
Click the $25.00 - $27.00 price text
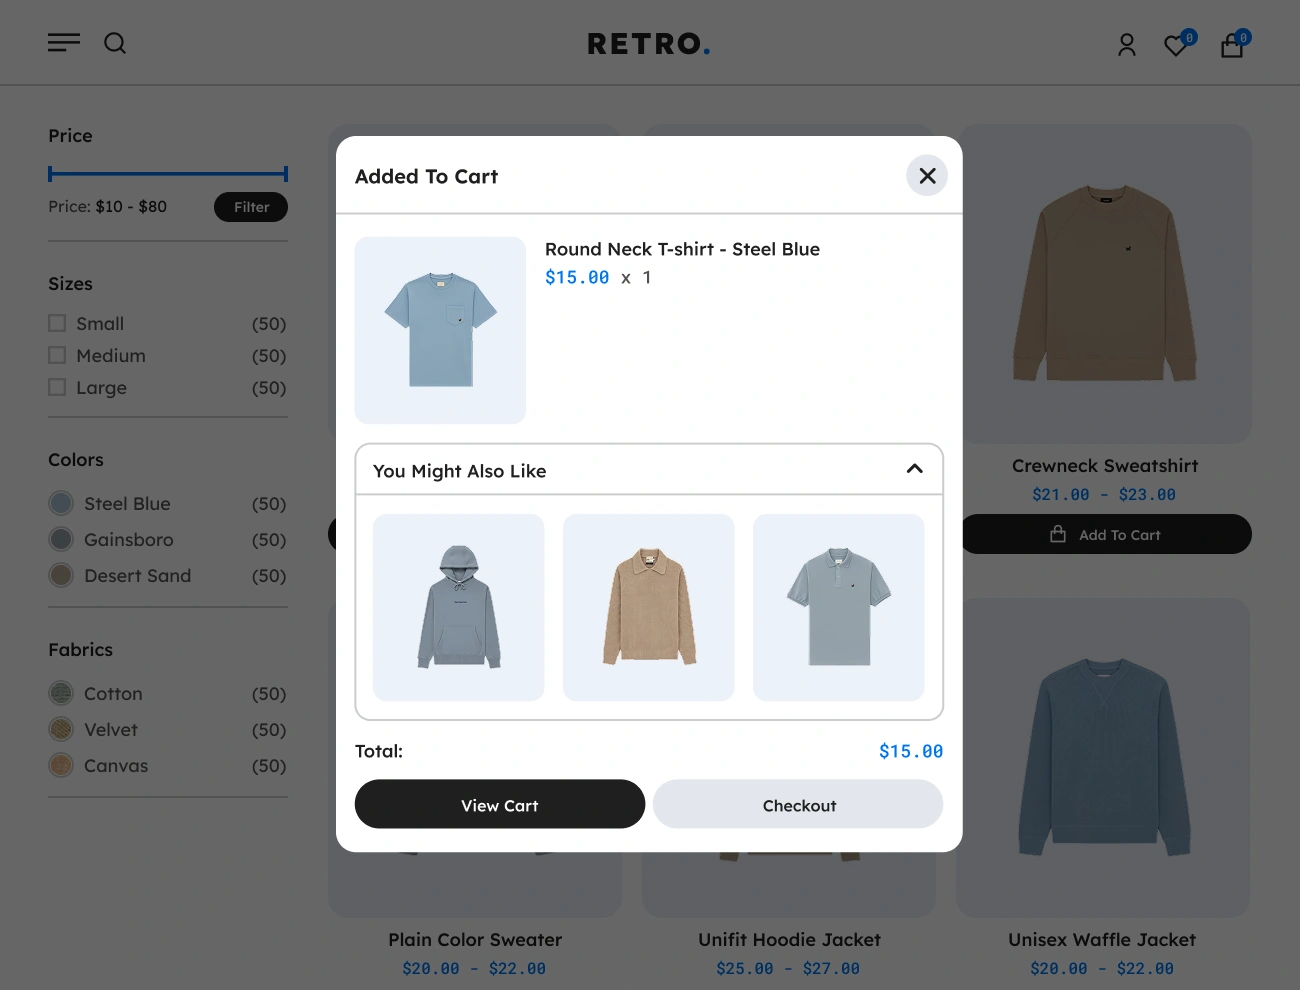point(788,968)
